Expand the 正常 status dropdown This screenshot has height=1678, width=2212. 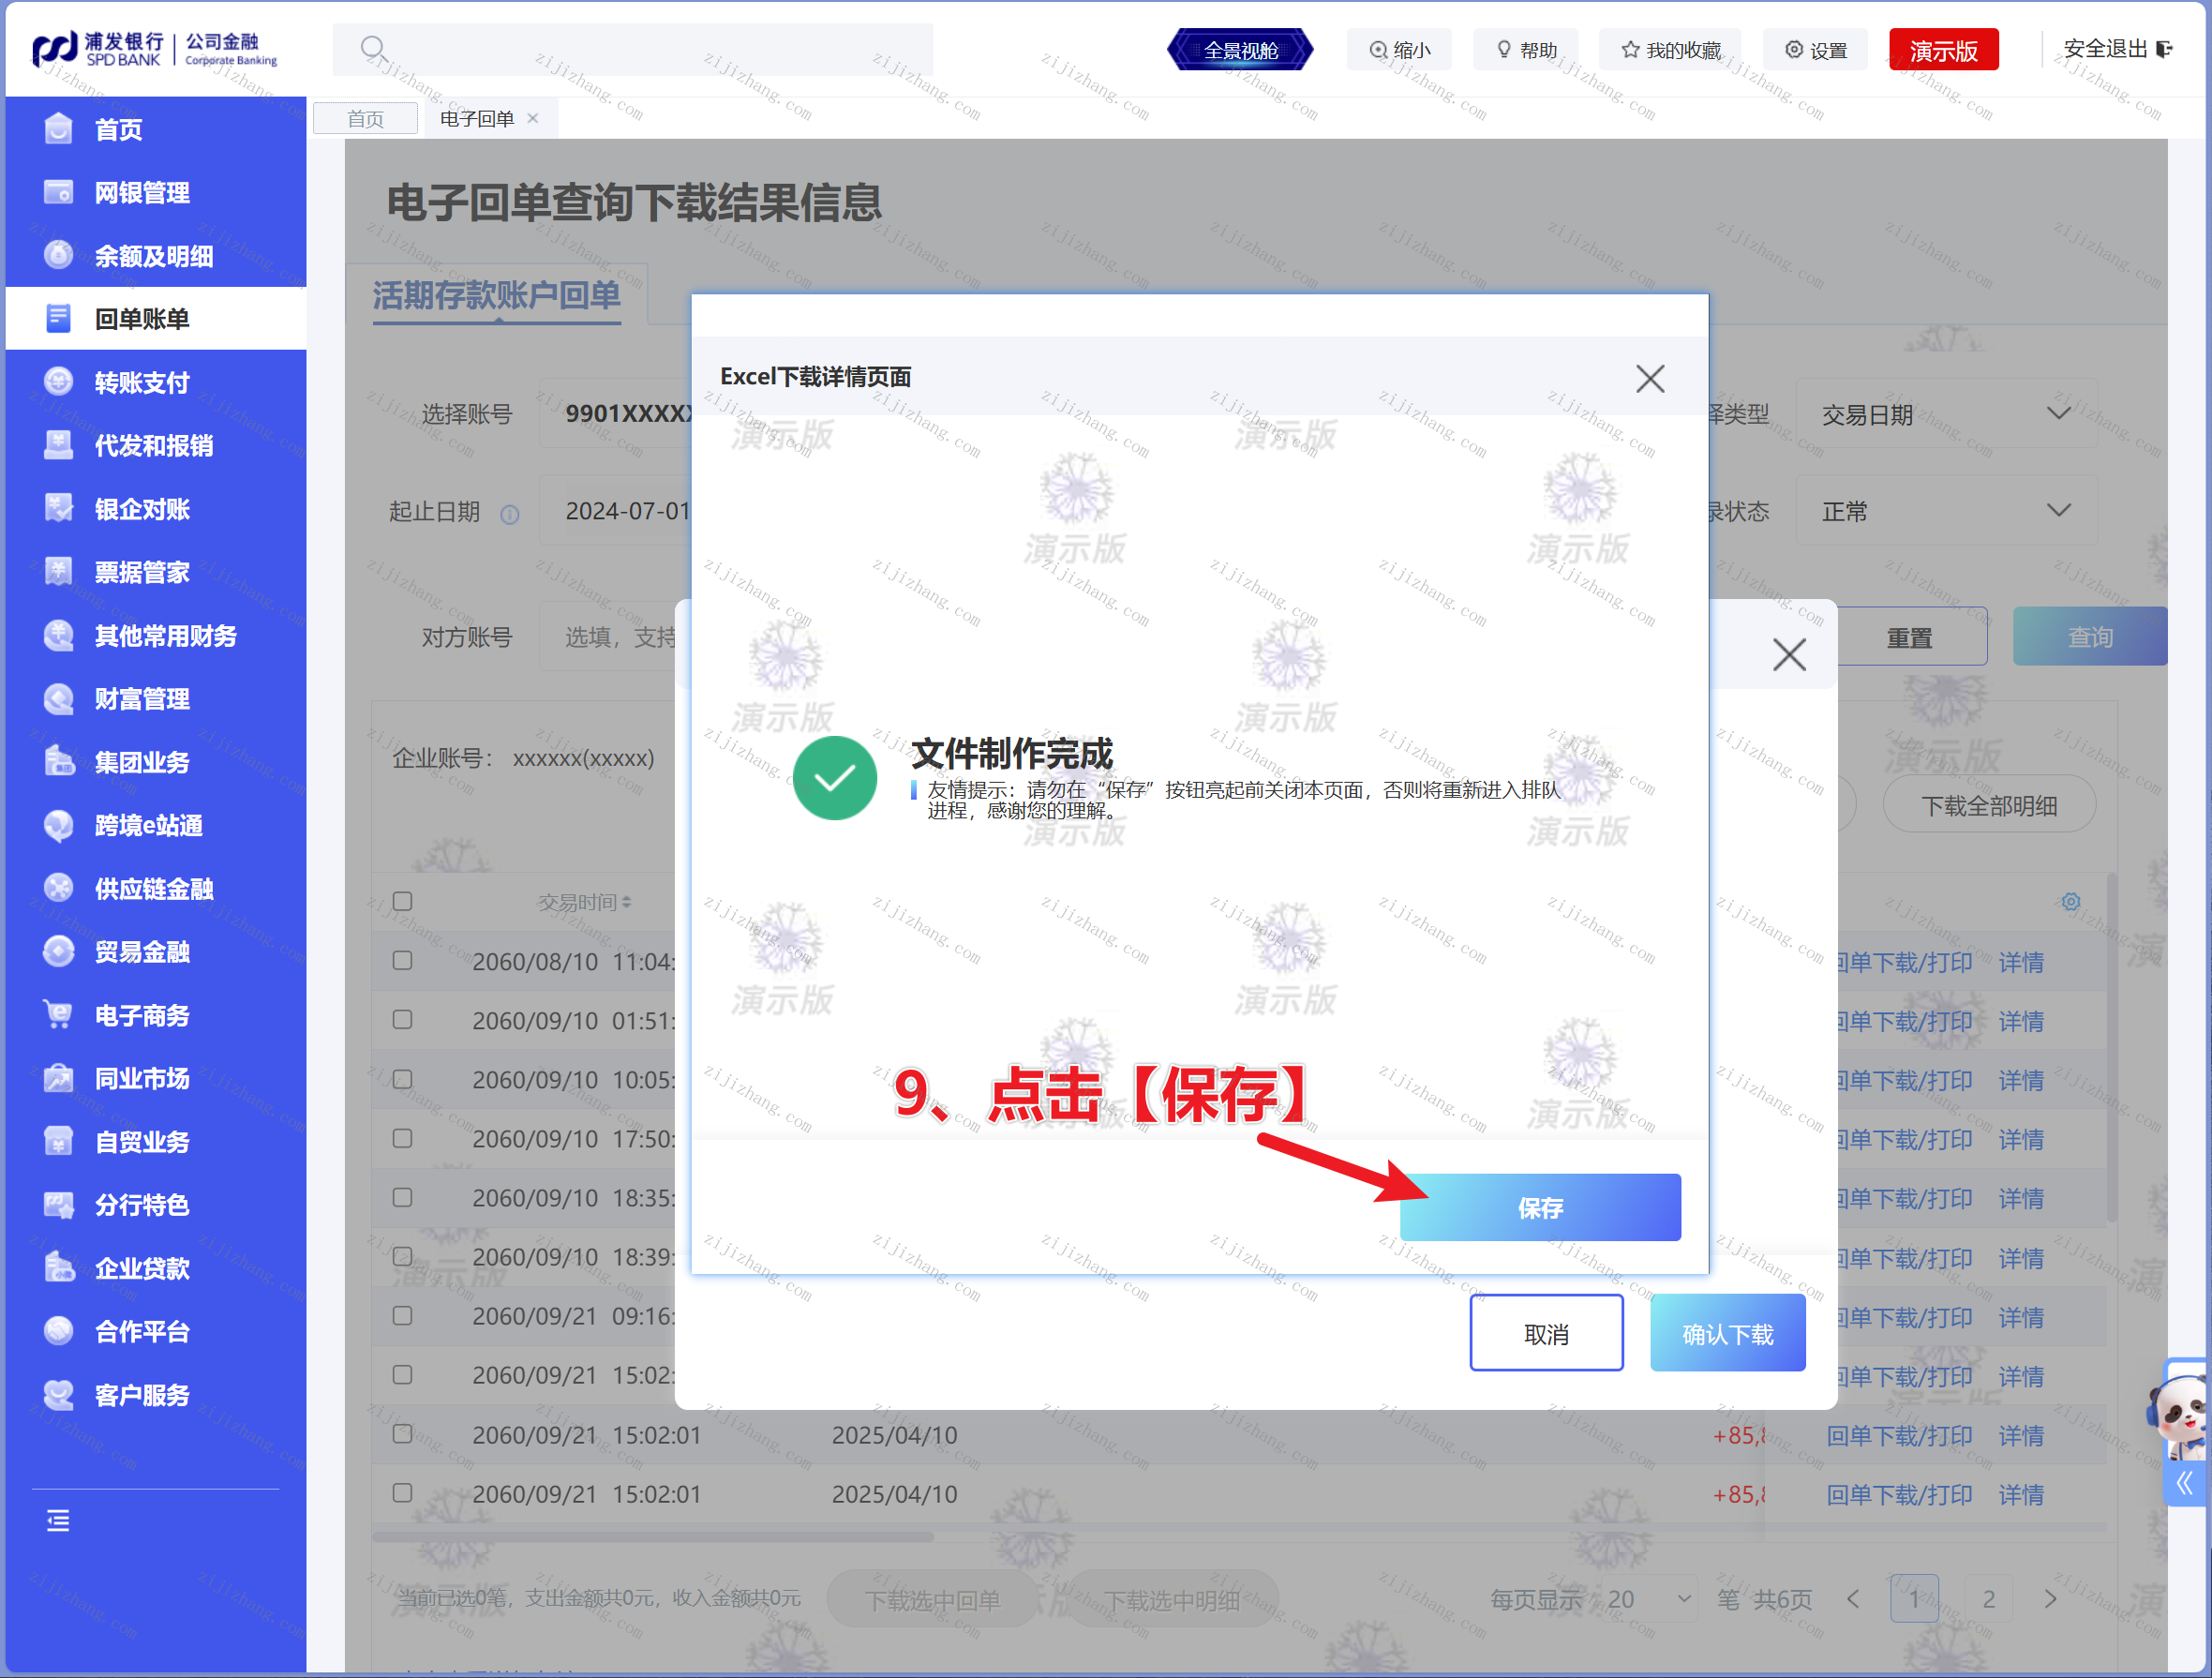1945,511
